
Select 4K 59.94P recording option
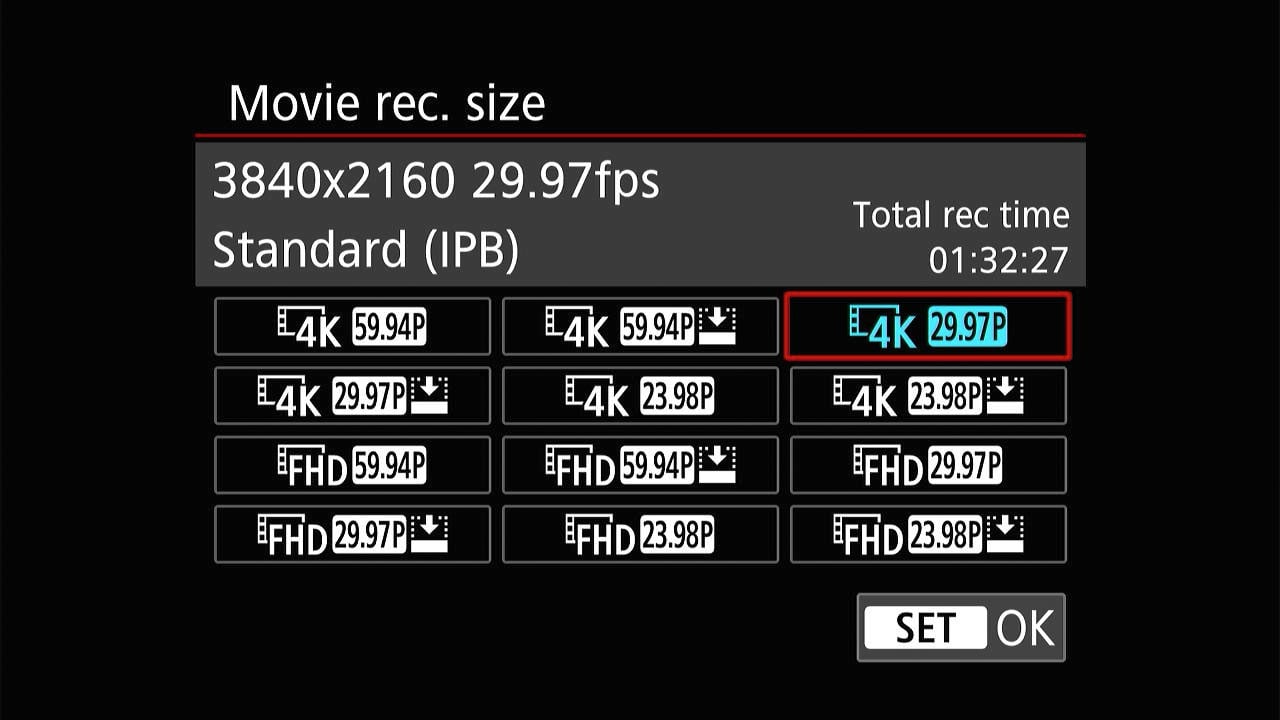[352, 326]
